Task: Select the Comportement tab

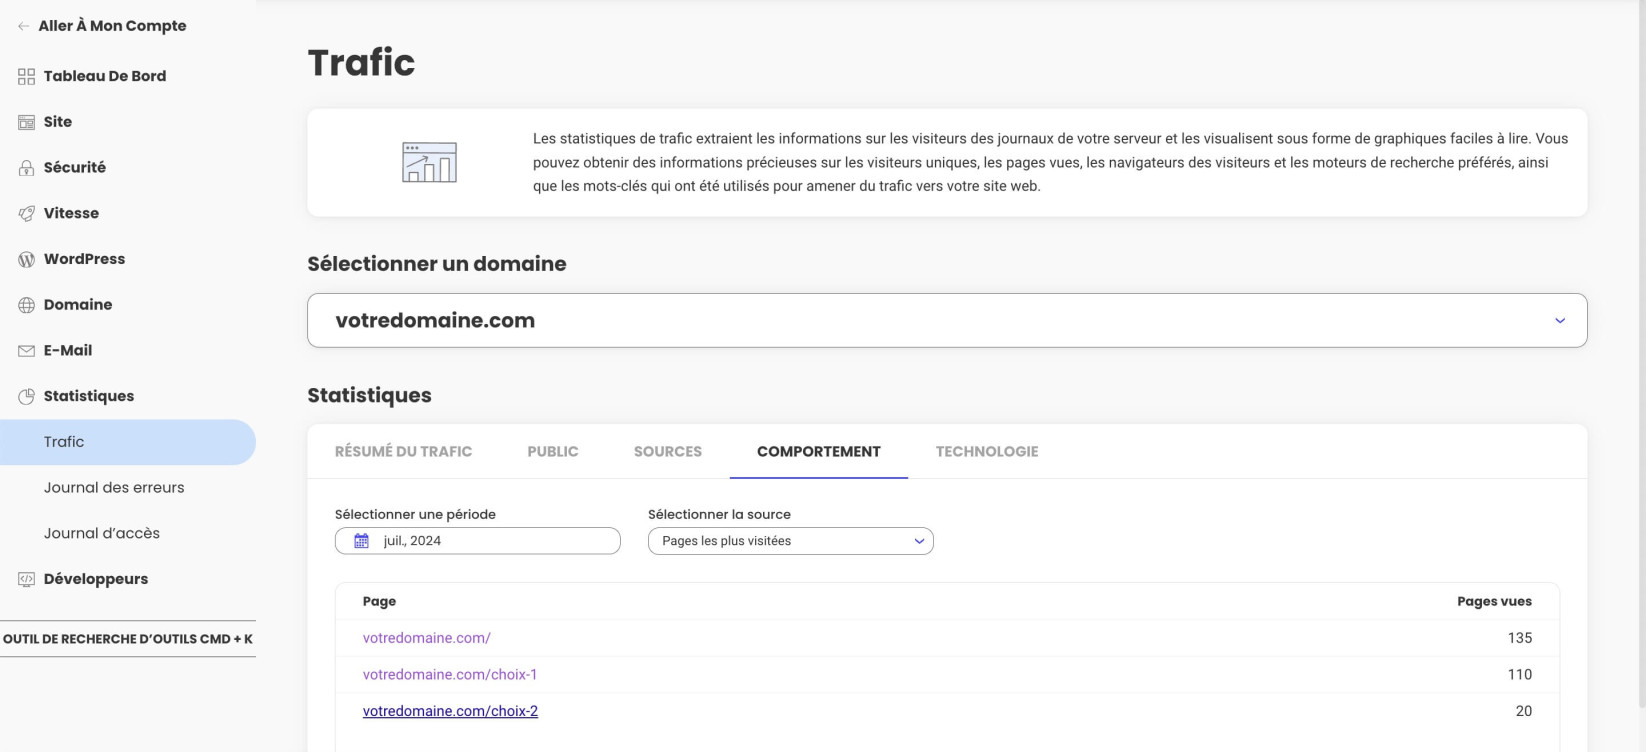Action: pyautogui.click(x=819, y=452)
